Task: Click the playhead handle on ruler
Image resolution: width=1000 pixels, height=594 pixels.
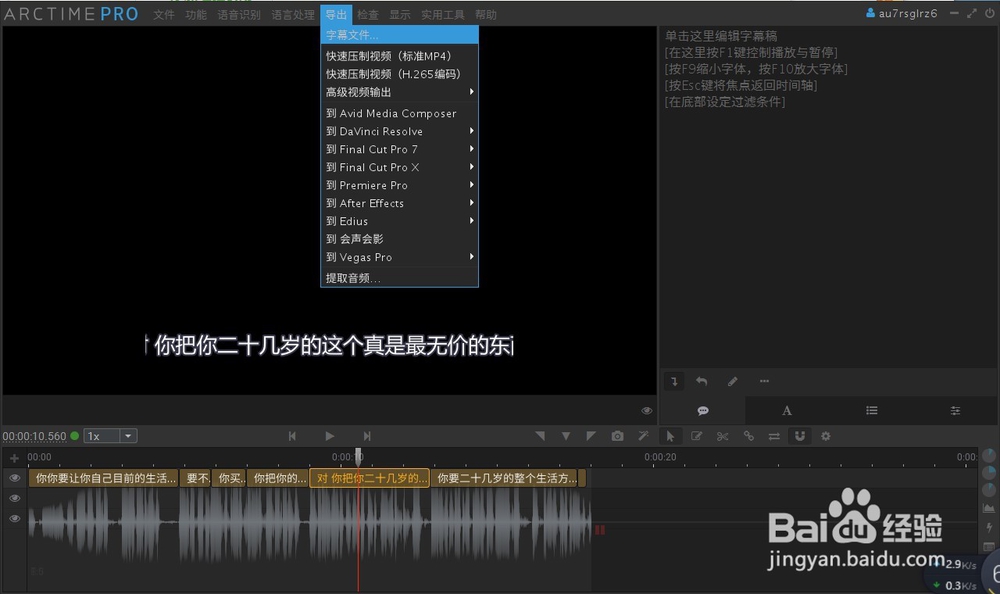Action: tap(358, 456)
